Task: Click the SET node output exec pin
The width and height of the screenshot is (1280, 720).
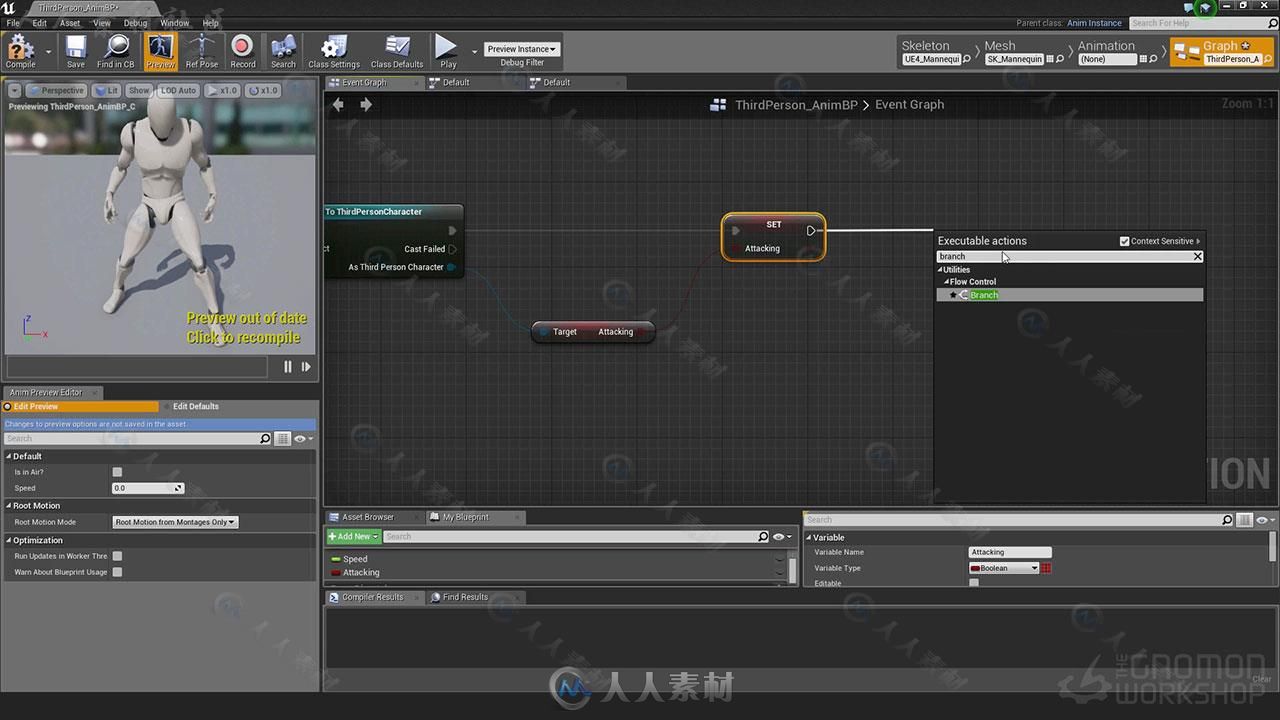Action: (812, 231)
